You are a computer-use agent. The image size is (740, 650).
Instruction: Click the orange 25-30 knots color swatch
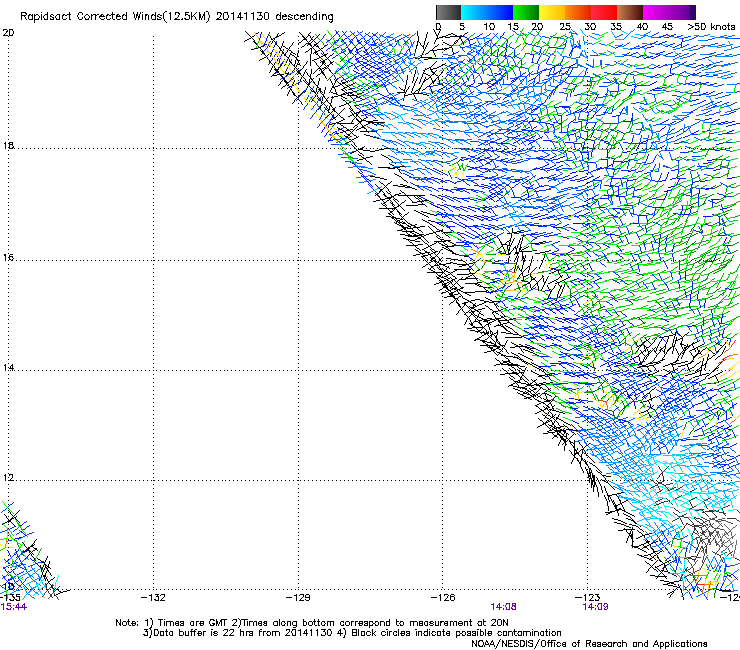coord(578,12)
